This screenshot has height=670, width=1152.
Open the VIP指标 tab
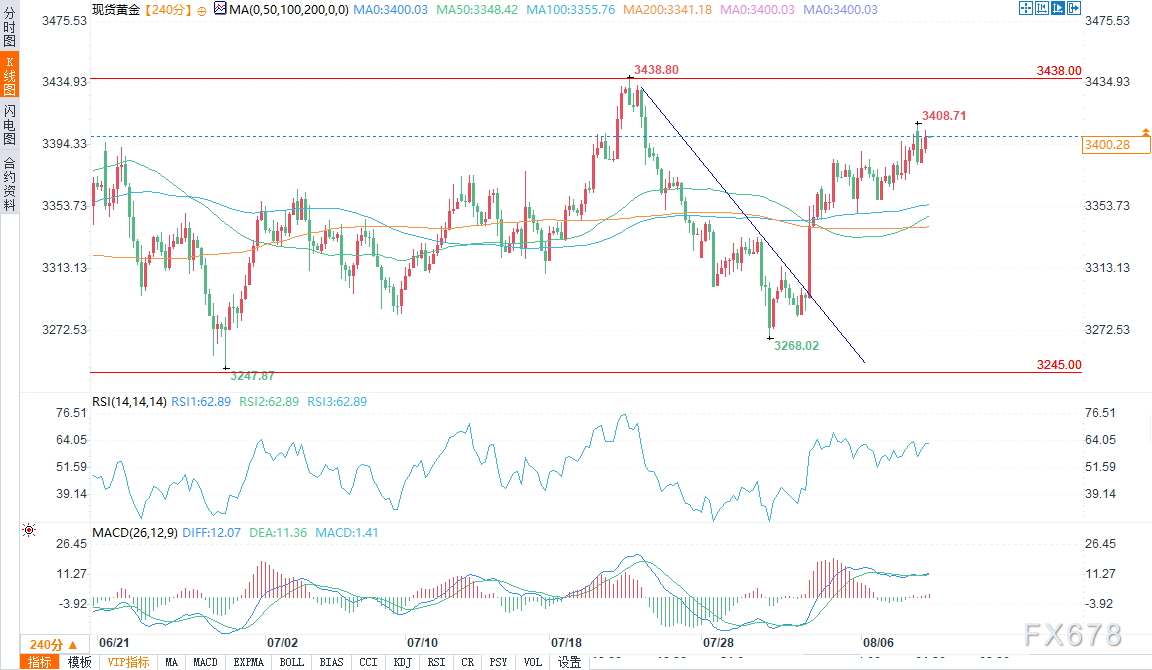pyautogui.click(x=128, y=662)
